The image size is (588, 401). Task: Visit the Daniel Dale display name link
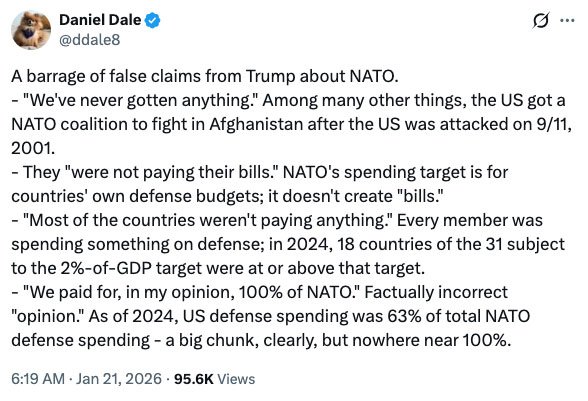[100, 20]
